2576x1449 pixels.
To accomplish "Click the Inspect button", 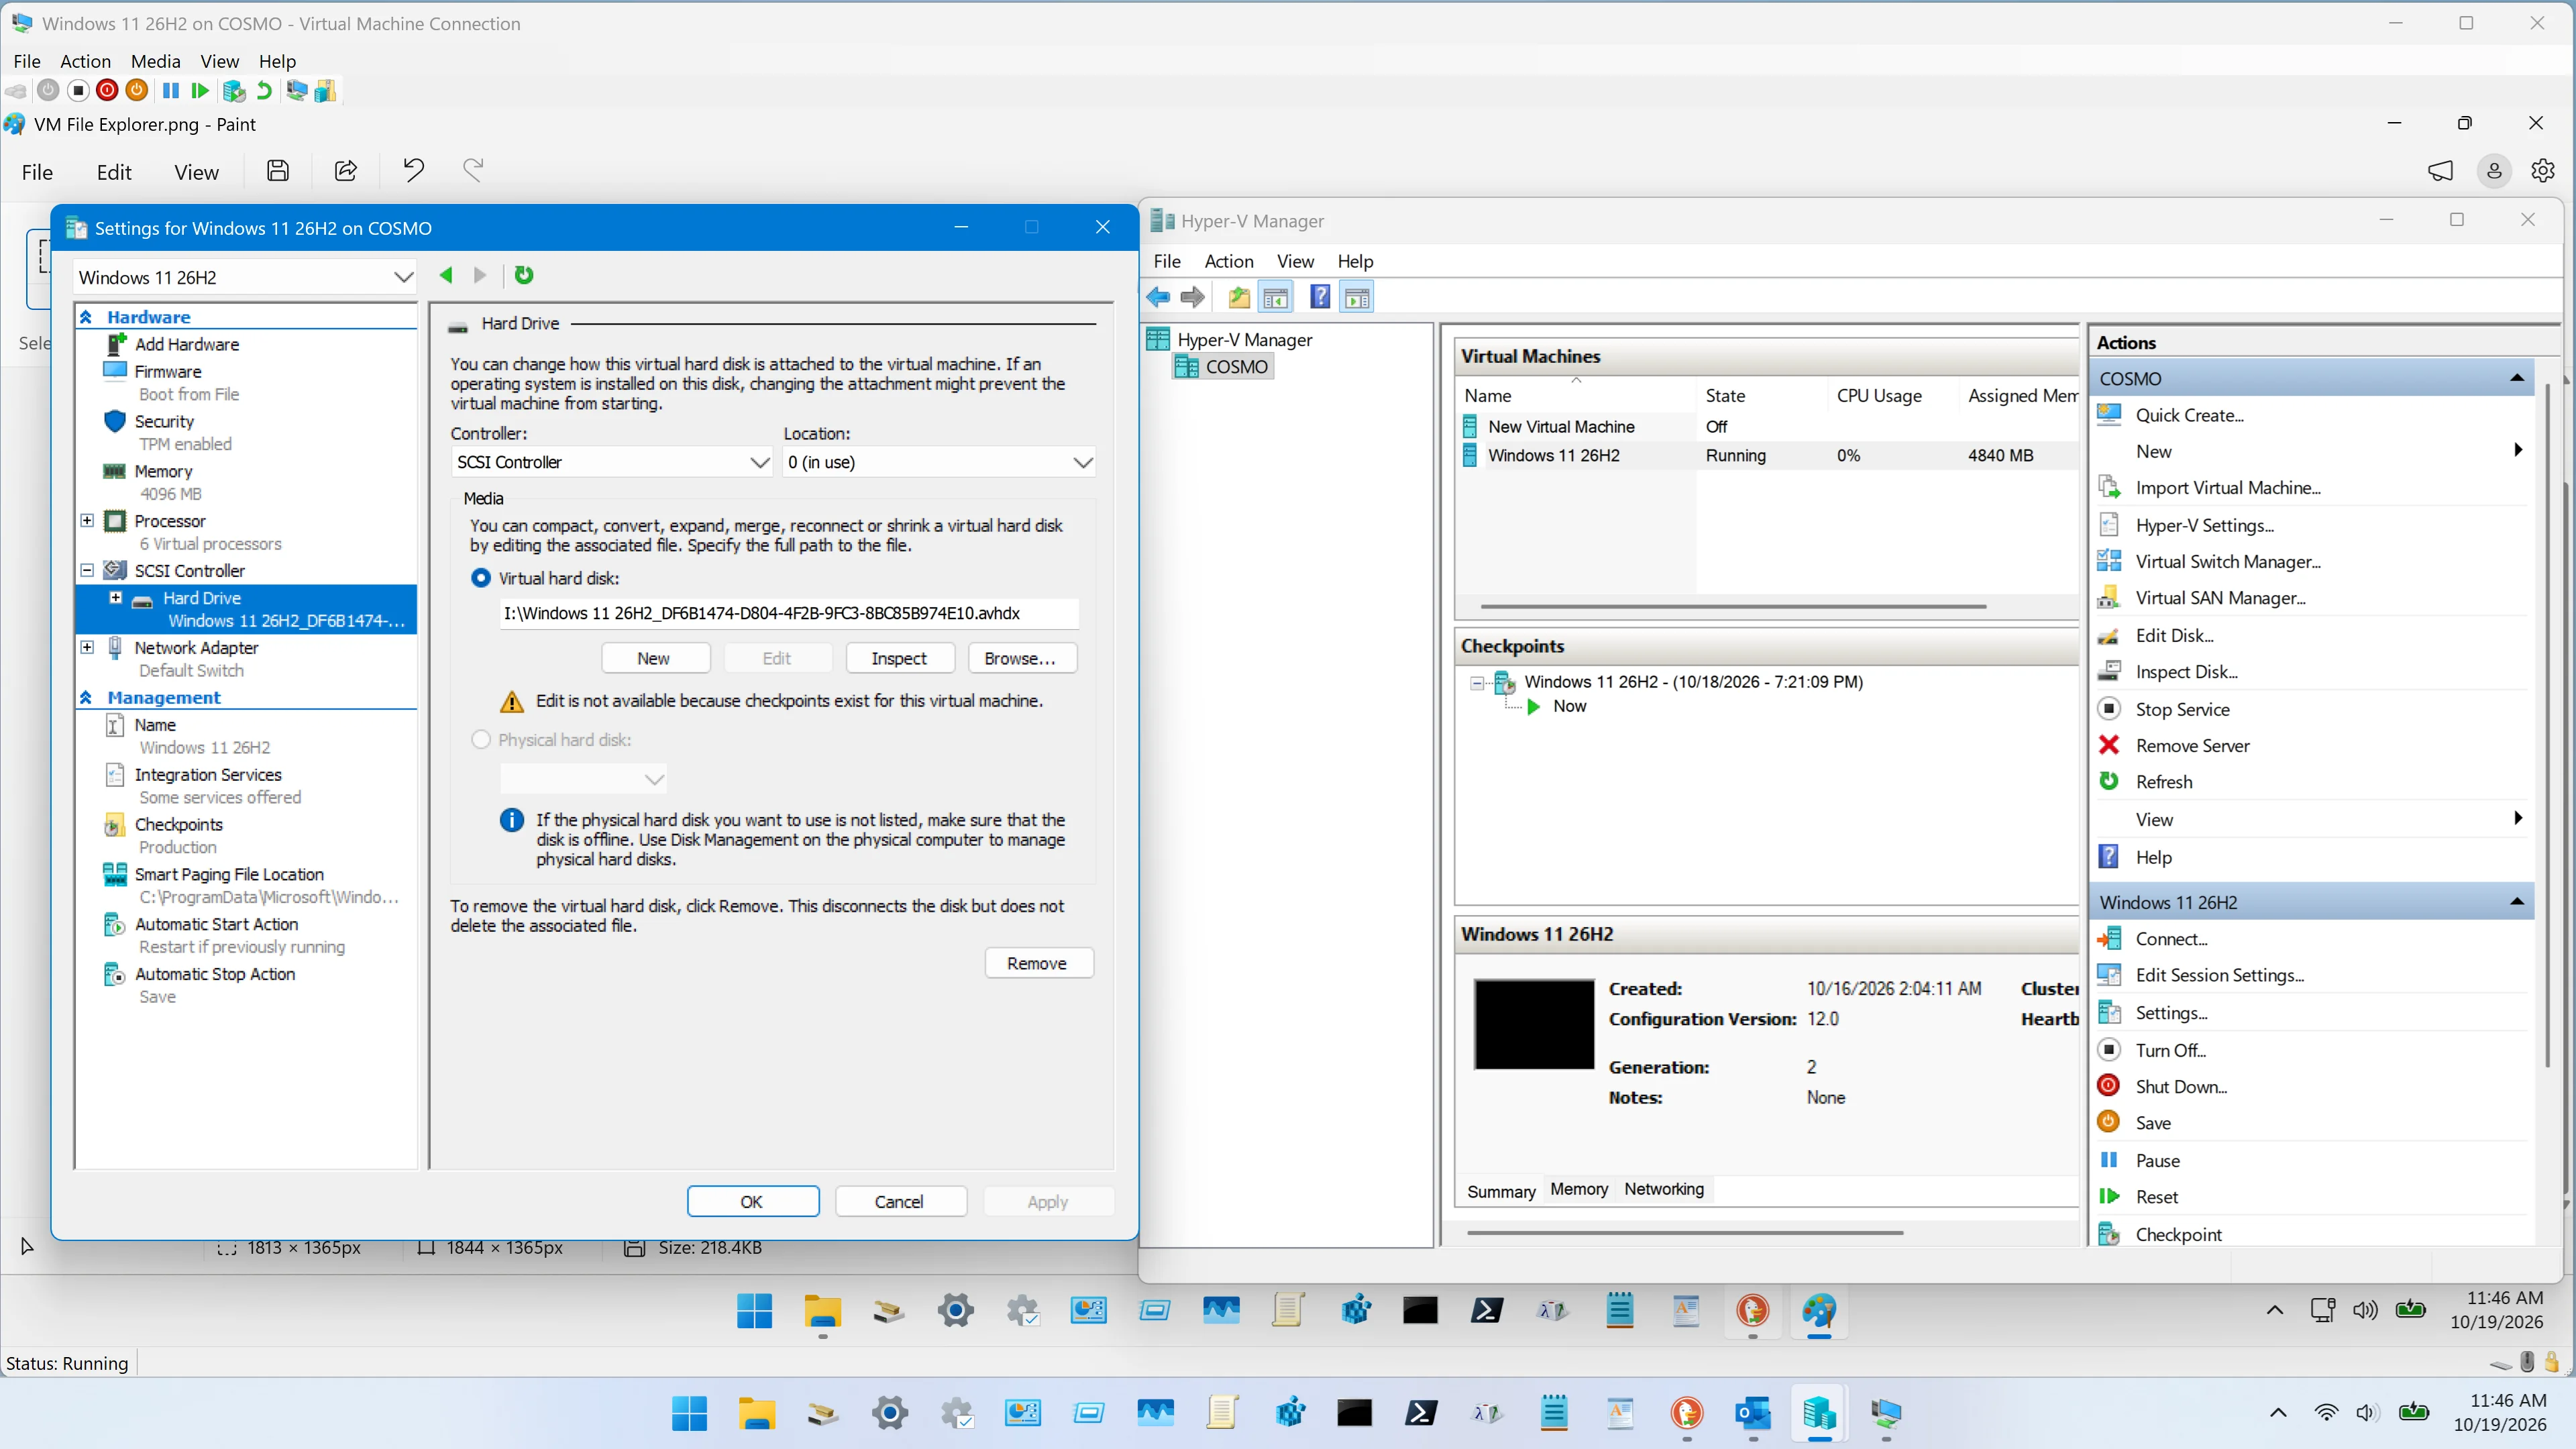I will click(899, 658).
